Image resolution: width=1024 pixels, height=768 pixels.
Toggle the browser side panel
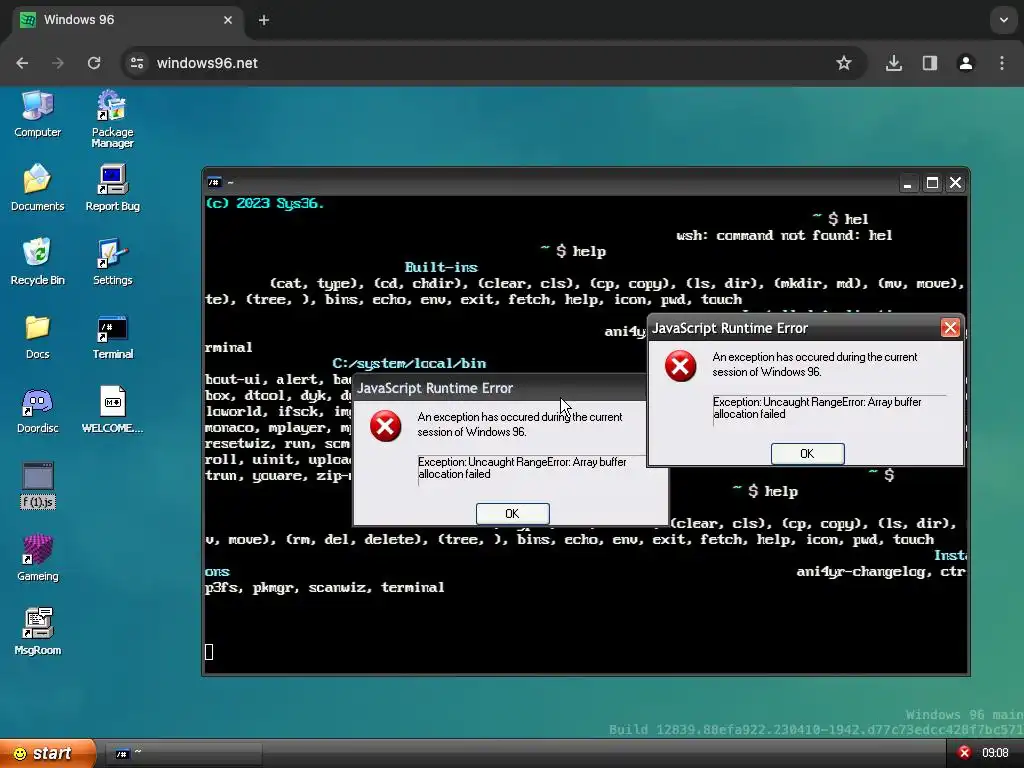pos(930,63)
